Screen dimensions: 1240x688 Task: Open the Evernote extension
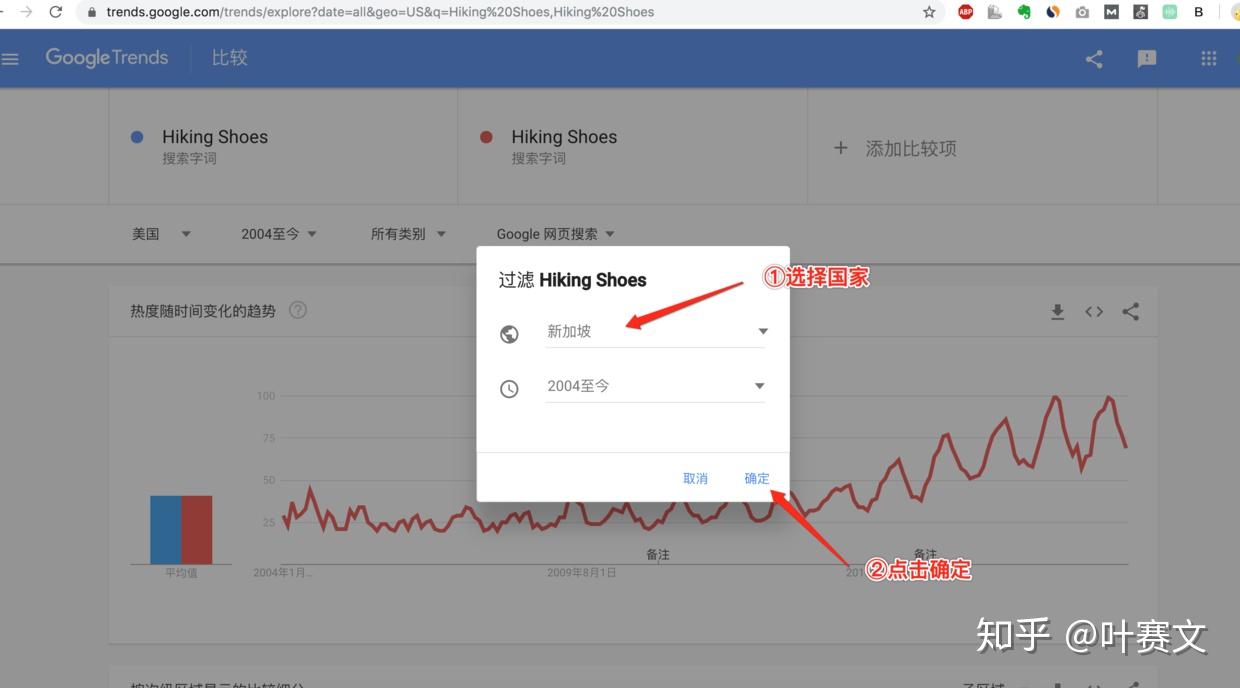click(x=1024, y=12)
